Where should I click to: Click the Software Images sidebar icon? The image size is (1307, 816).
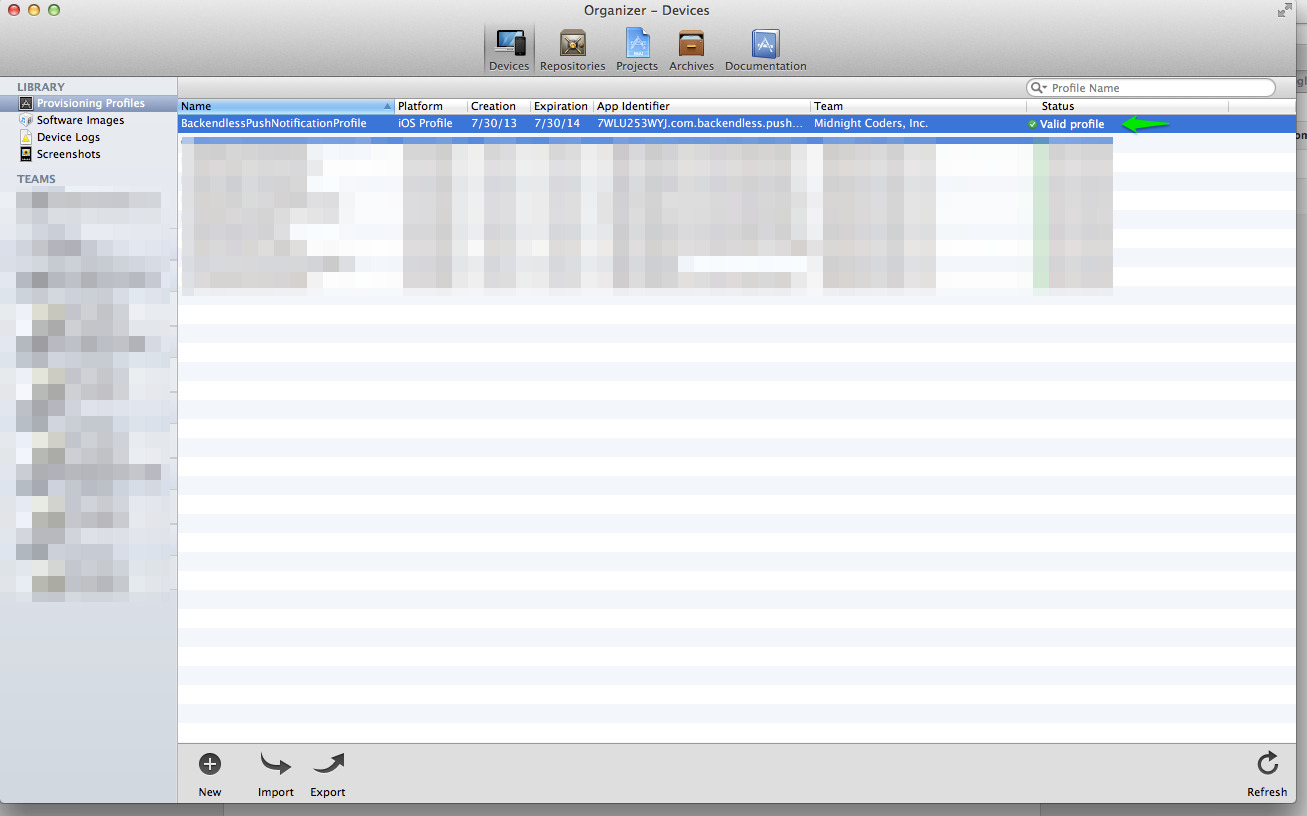[x=26, y=120]
